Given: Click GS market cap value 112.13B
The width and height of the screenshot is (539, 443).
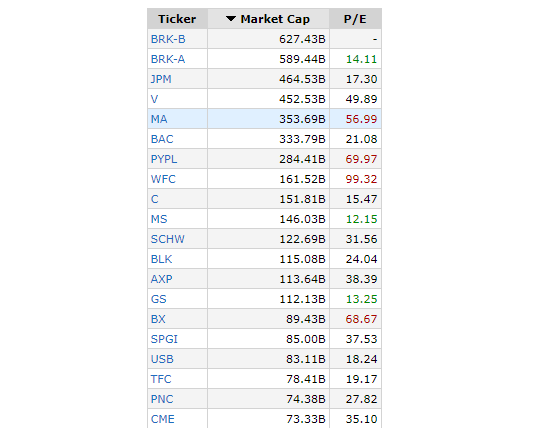Looking at the screenshot, I should 302,299.
